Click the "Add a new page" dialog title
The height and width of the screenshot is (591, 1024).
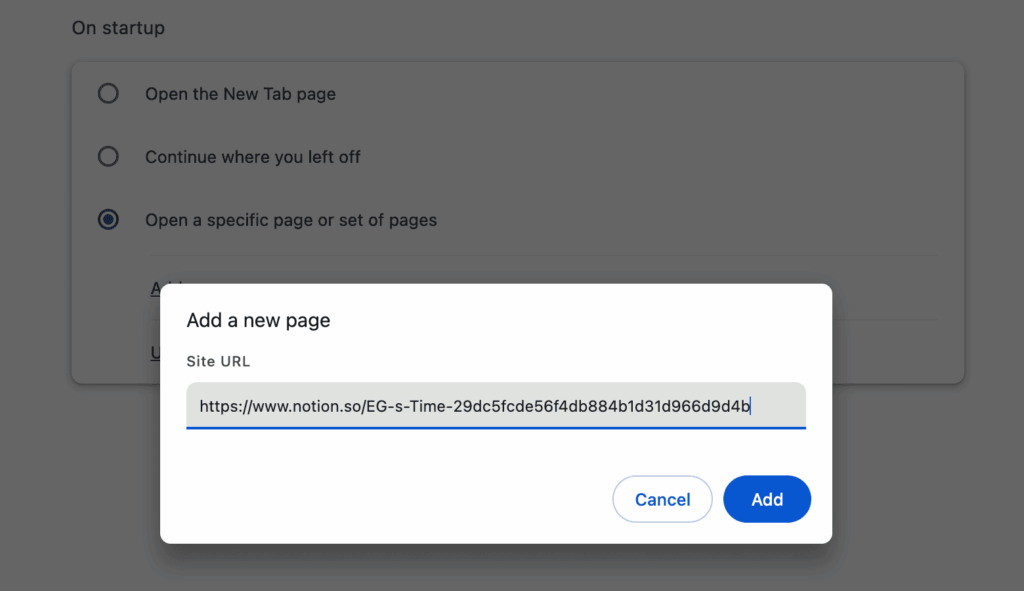(258, 321)
